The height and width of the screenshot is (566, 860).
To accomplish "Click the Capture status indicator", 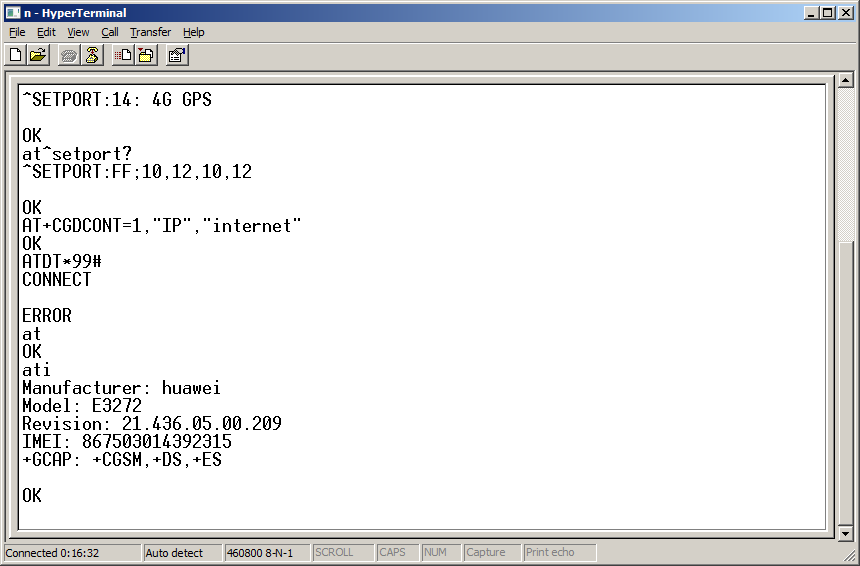I will click(x=492, y=553).
